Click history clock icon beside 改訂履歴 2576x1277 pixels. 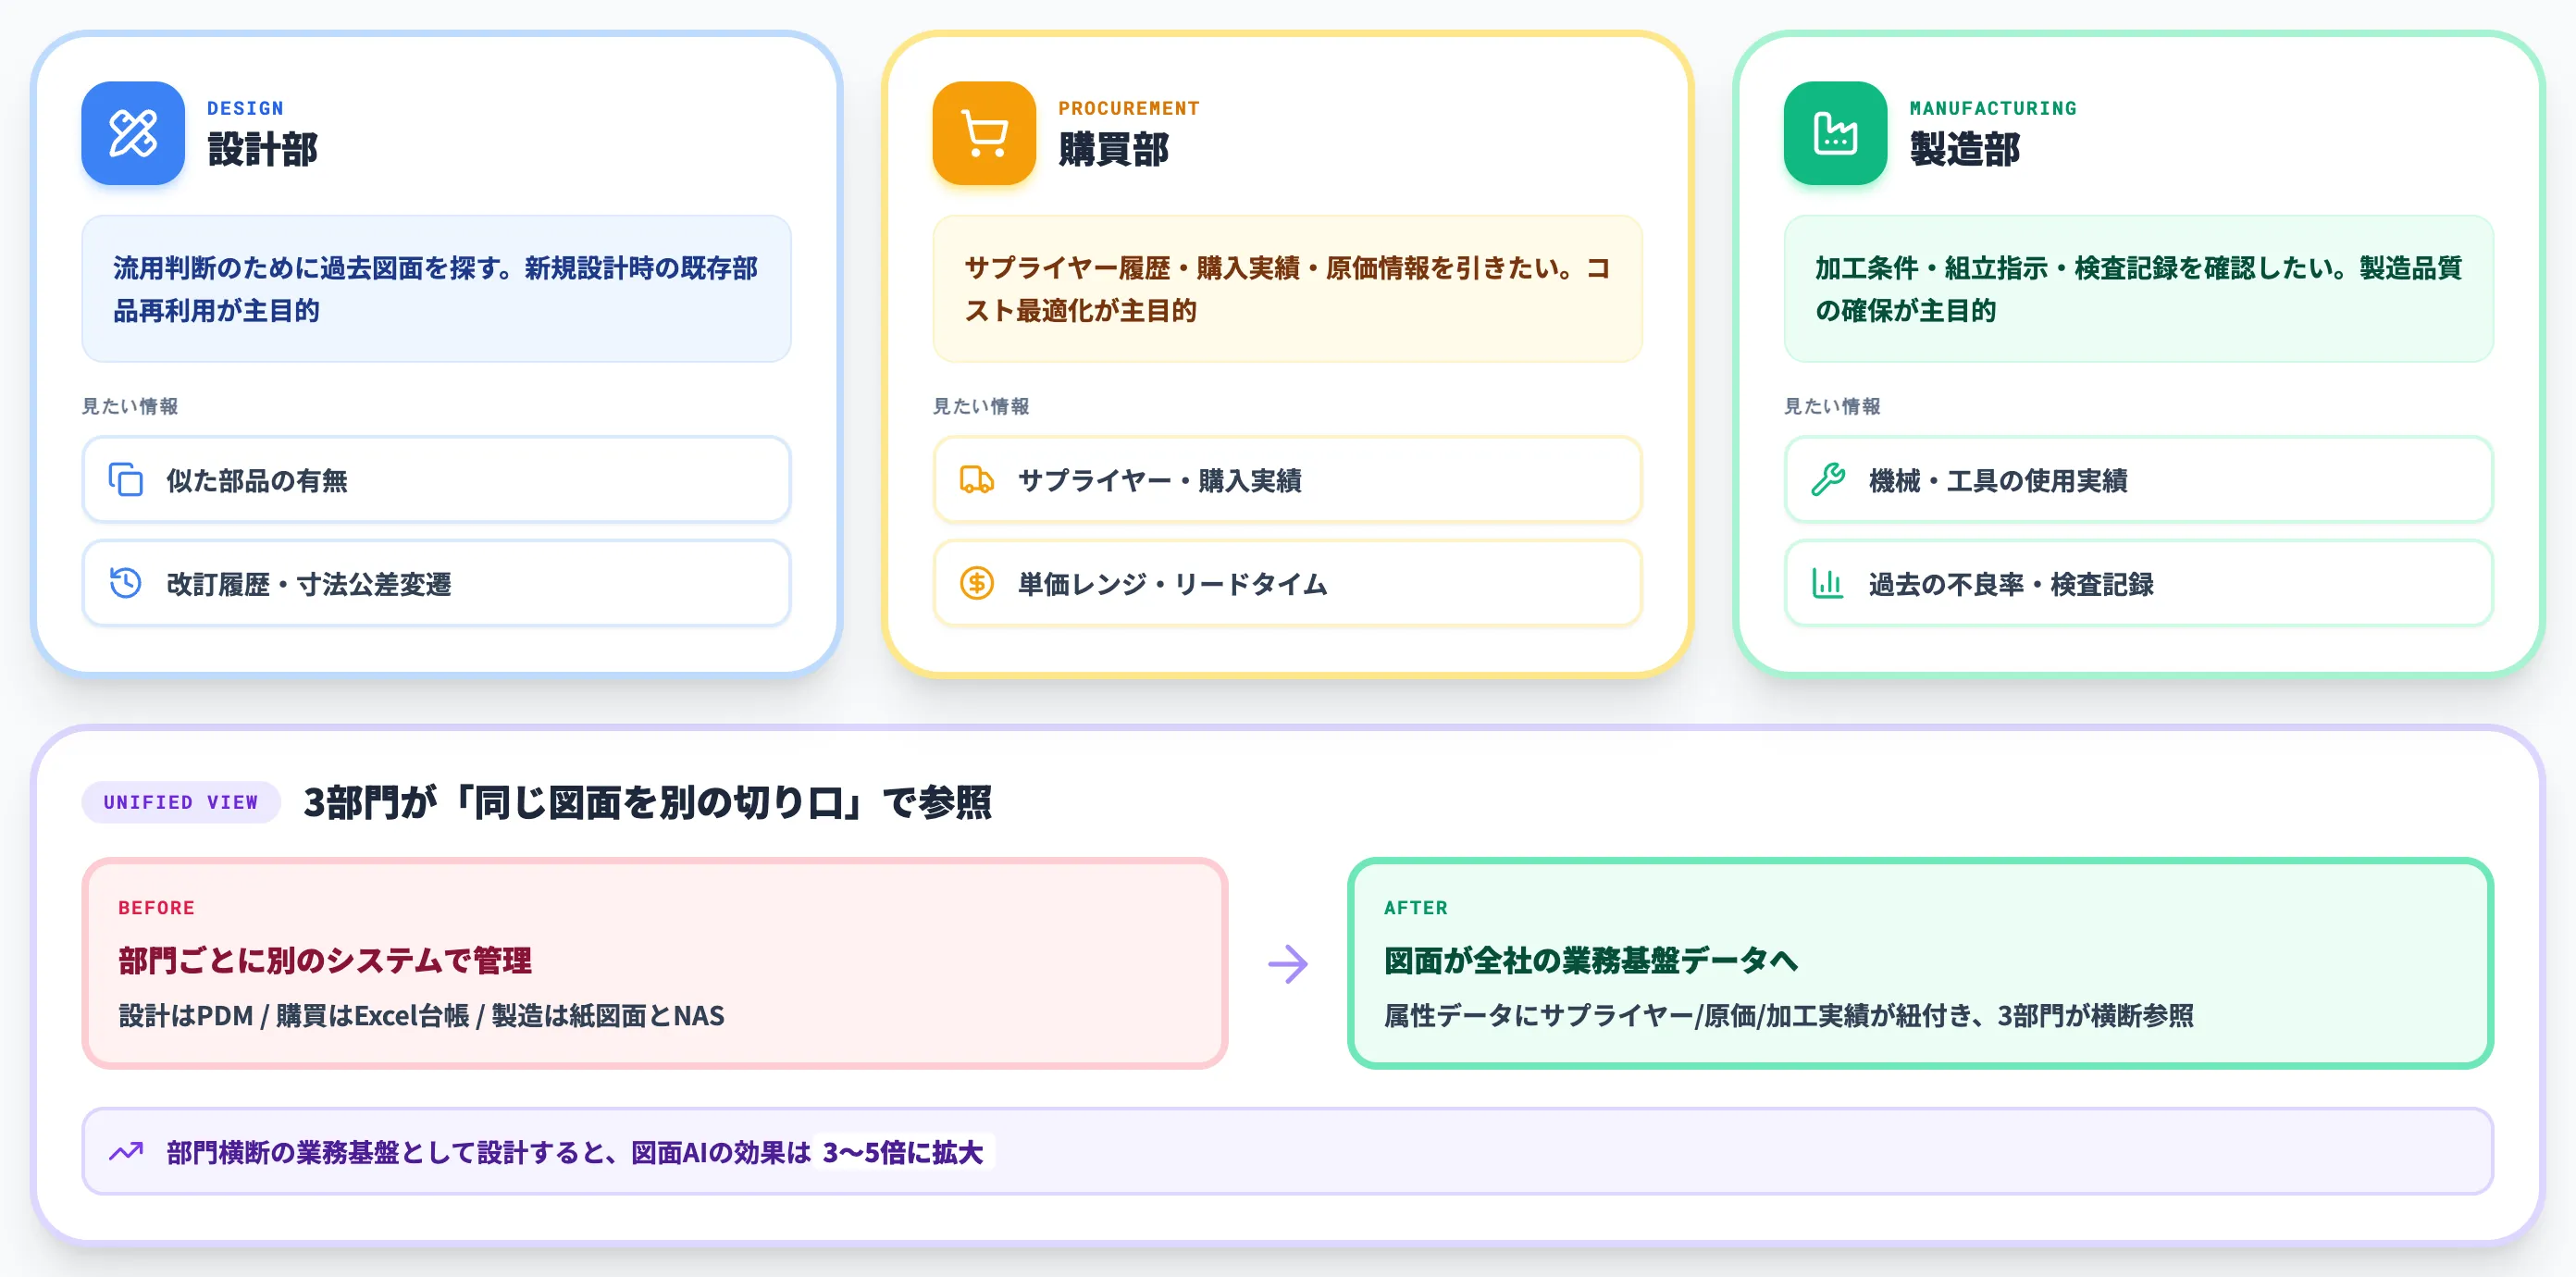click(x=126, y=583)
